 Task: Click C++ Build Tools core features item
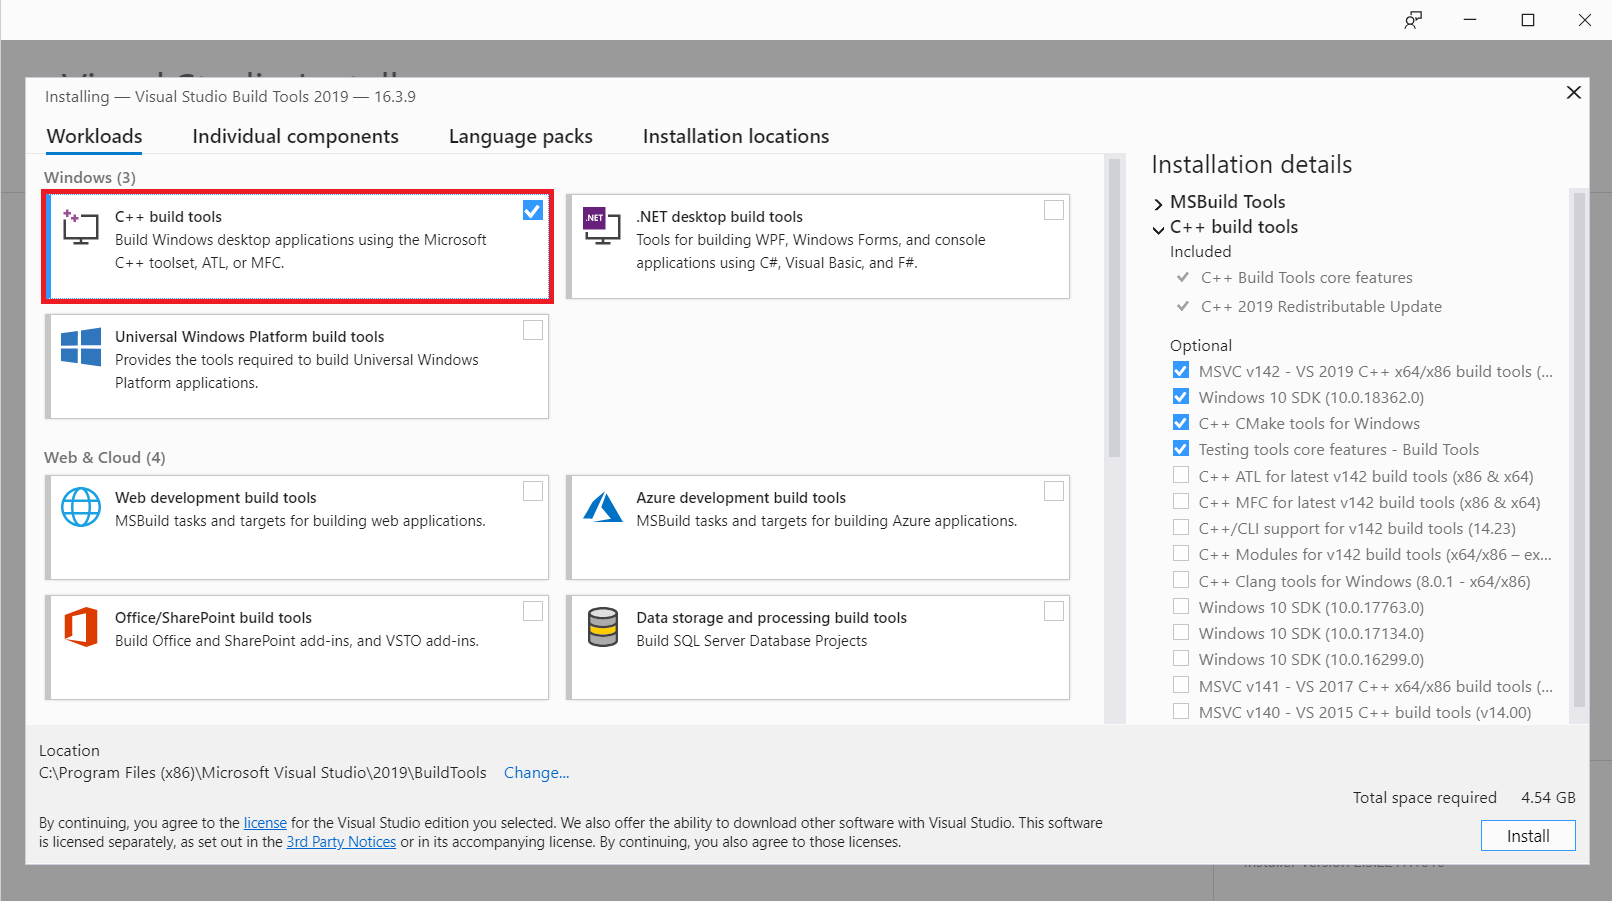pos(1306,278)
